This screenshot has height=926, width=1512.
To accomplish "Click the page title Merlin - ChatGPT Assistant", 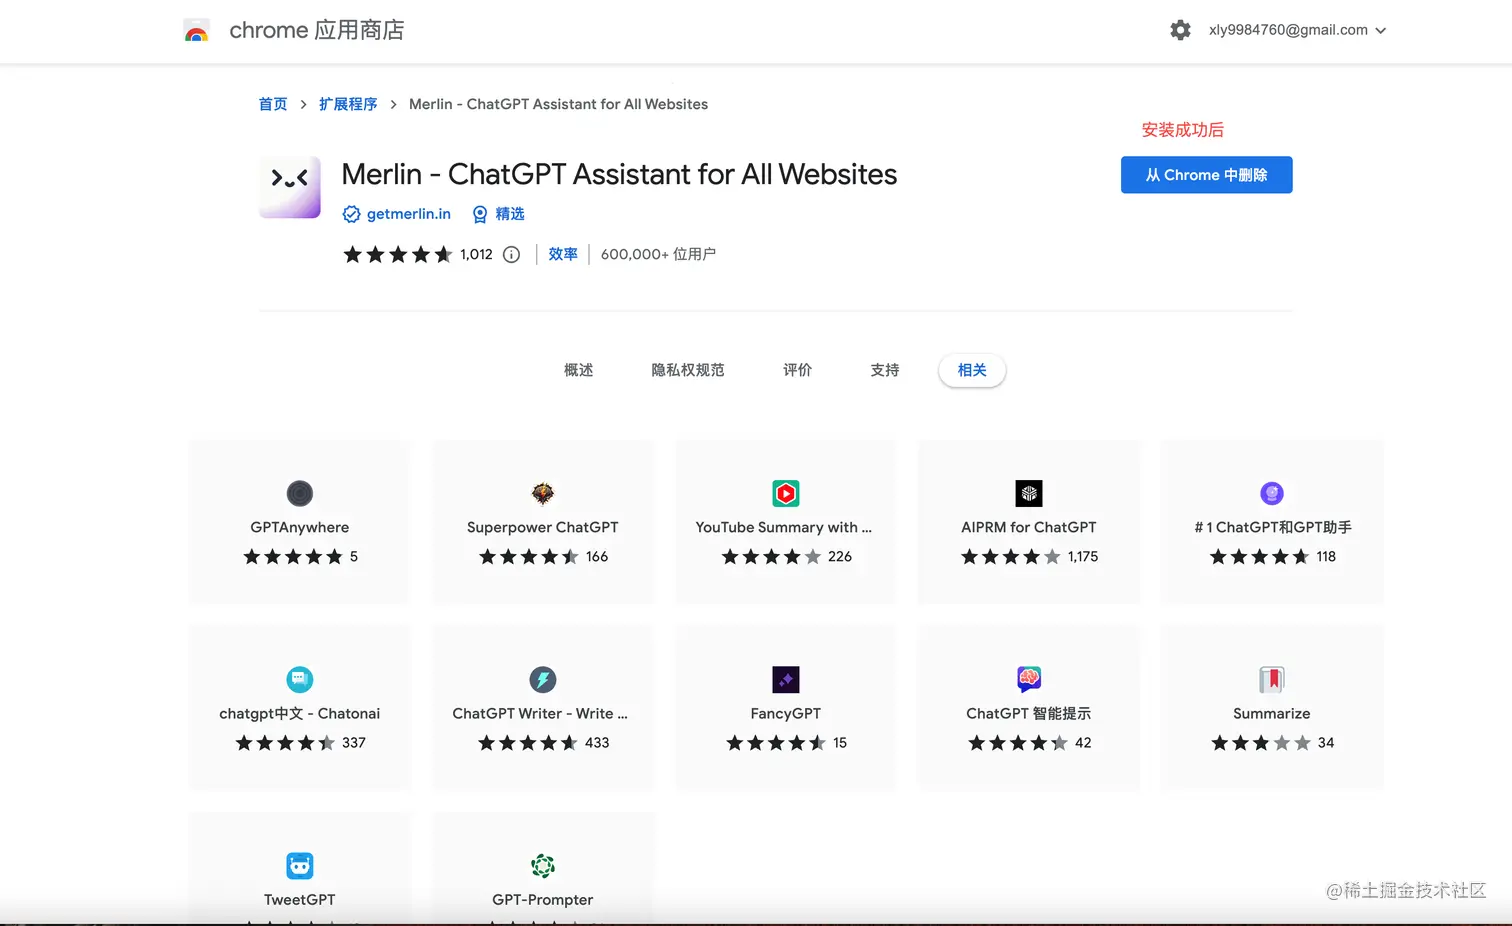I will tap(619, 174).
